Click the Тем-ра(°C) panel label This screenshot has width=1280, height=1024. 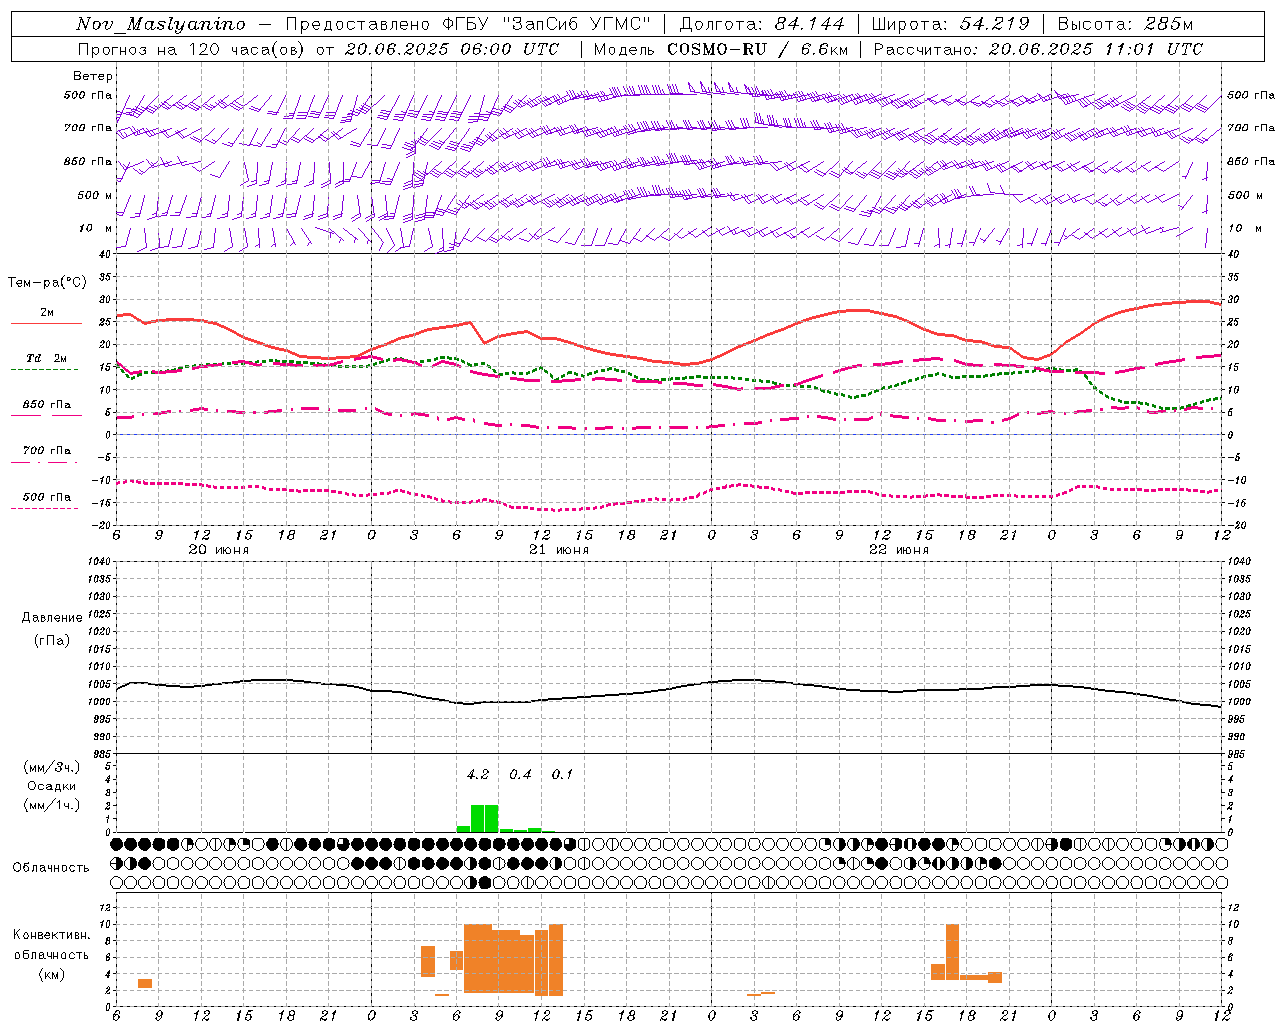pos(47,283)
